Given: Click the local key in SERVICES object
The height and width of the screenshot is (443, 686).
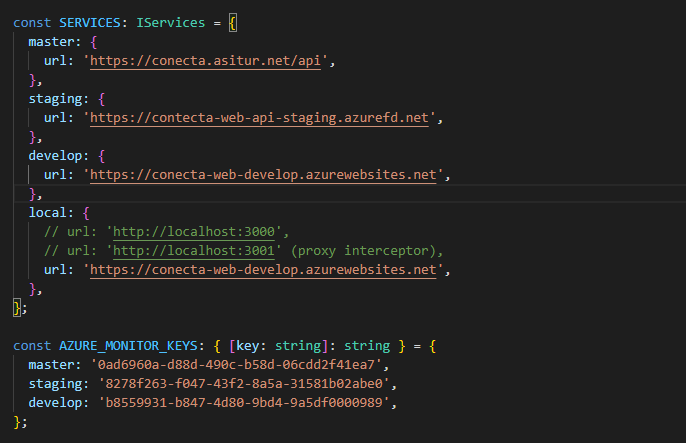Looking at the screenshot, I should point(47,213).
